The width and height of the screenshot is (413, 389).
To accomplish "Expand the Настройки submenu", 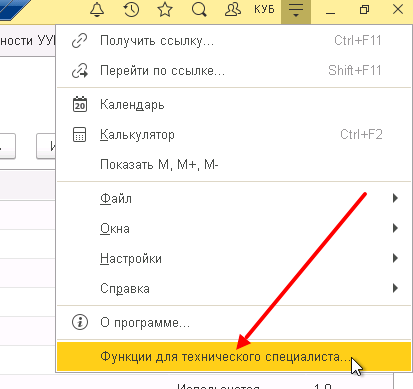I will click(234, 259).
